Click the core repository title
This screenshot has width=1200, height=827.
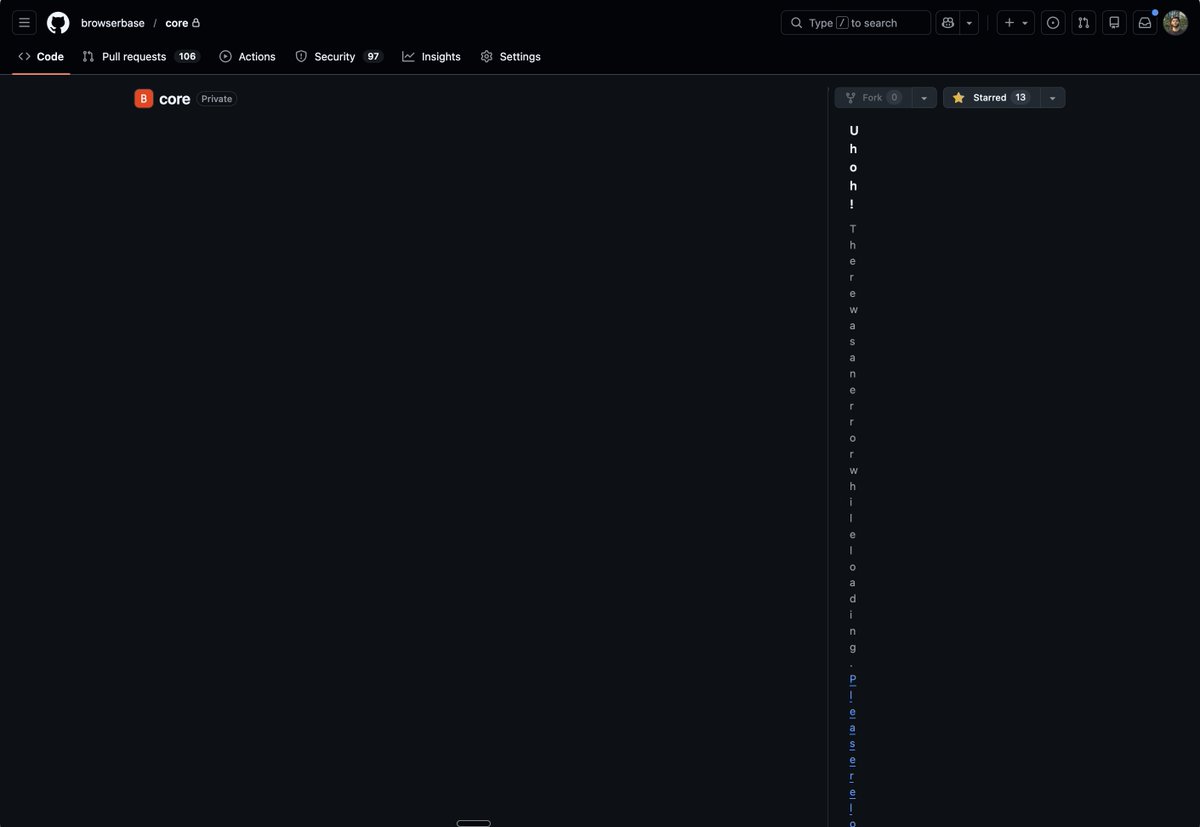pyautogui.click(x=175, y=99)
